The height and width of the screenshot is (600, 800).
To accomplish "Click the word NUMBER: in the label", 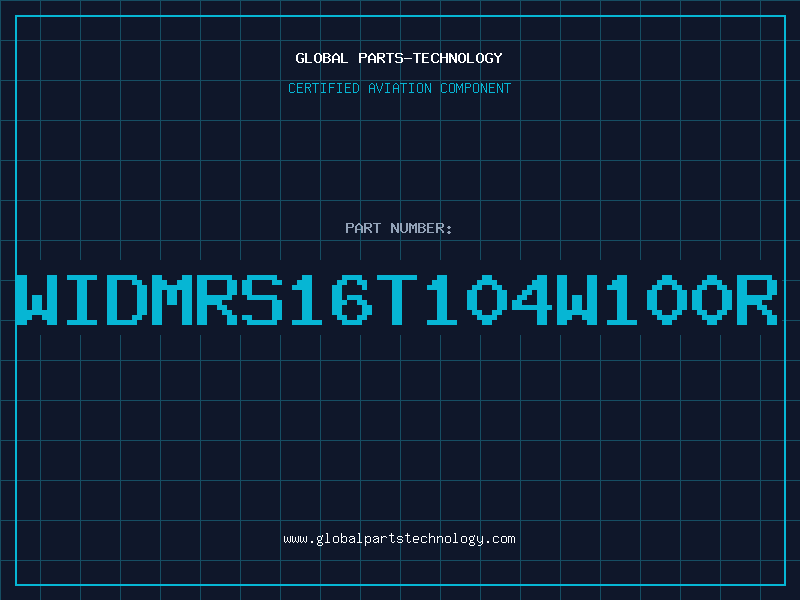I will [421, 228].
